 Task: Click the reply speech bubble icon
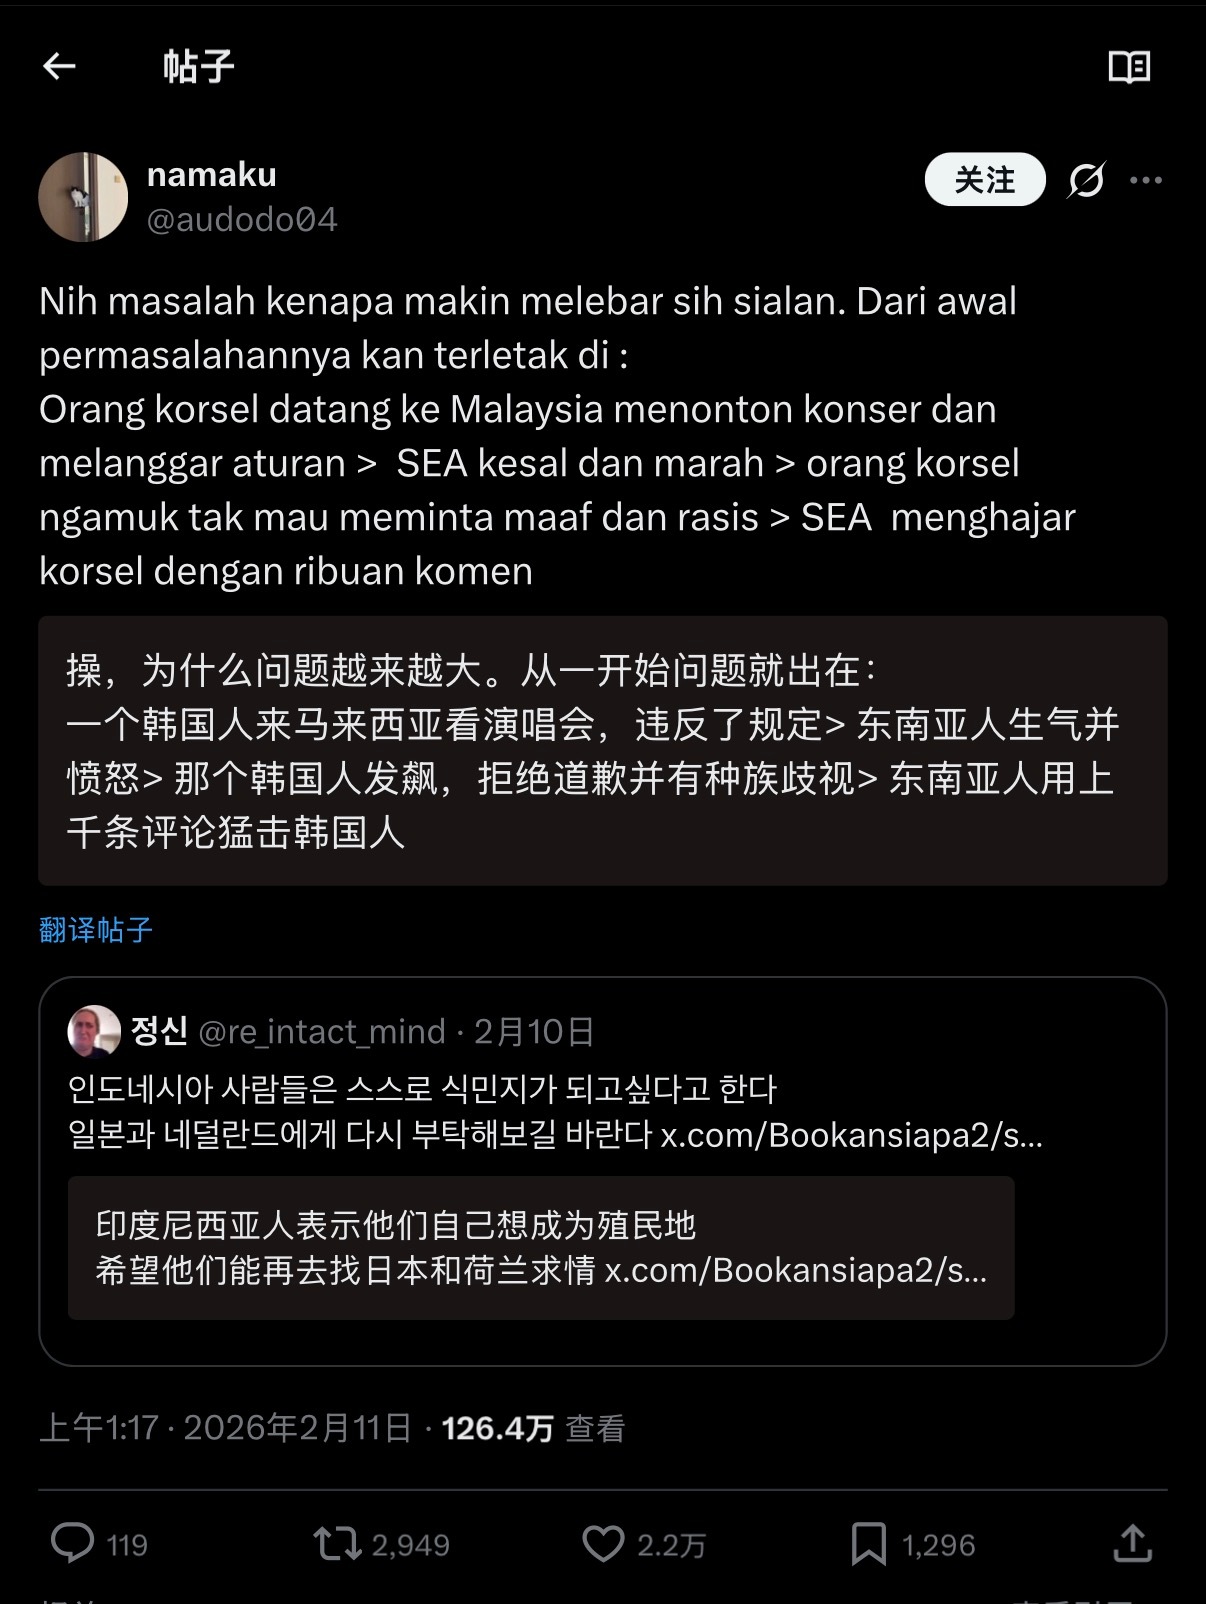[73, 1543]
